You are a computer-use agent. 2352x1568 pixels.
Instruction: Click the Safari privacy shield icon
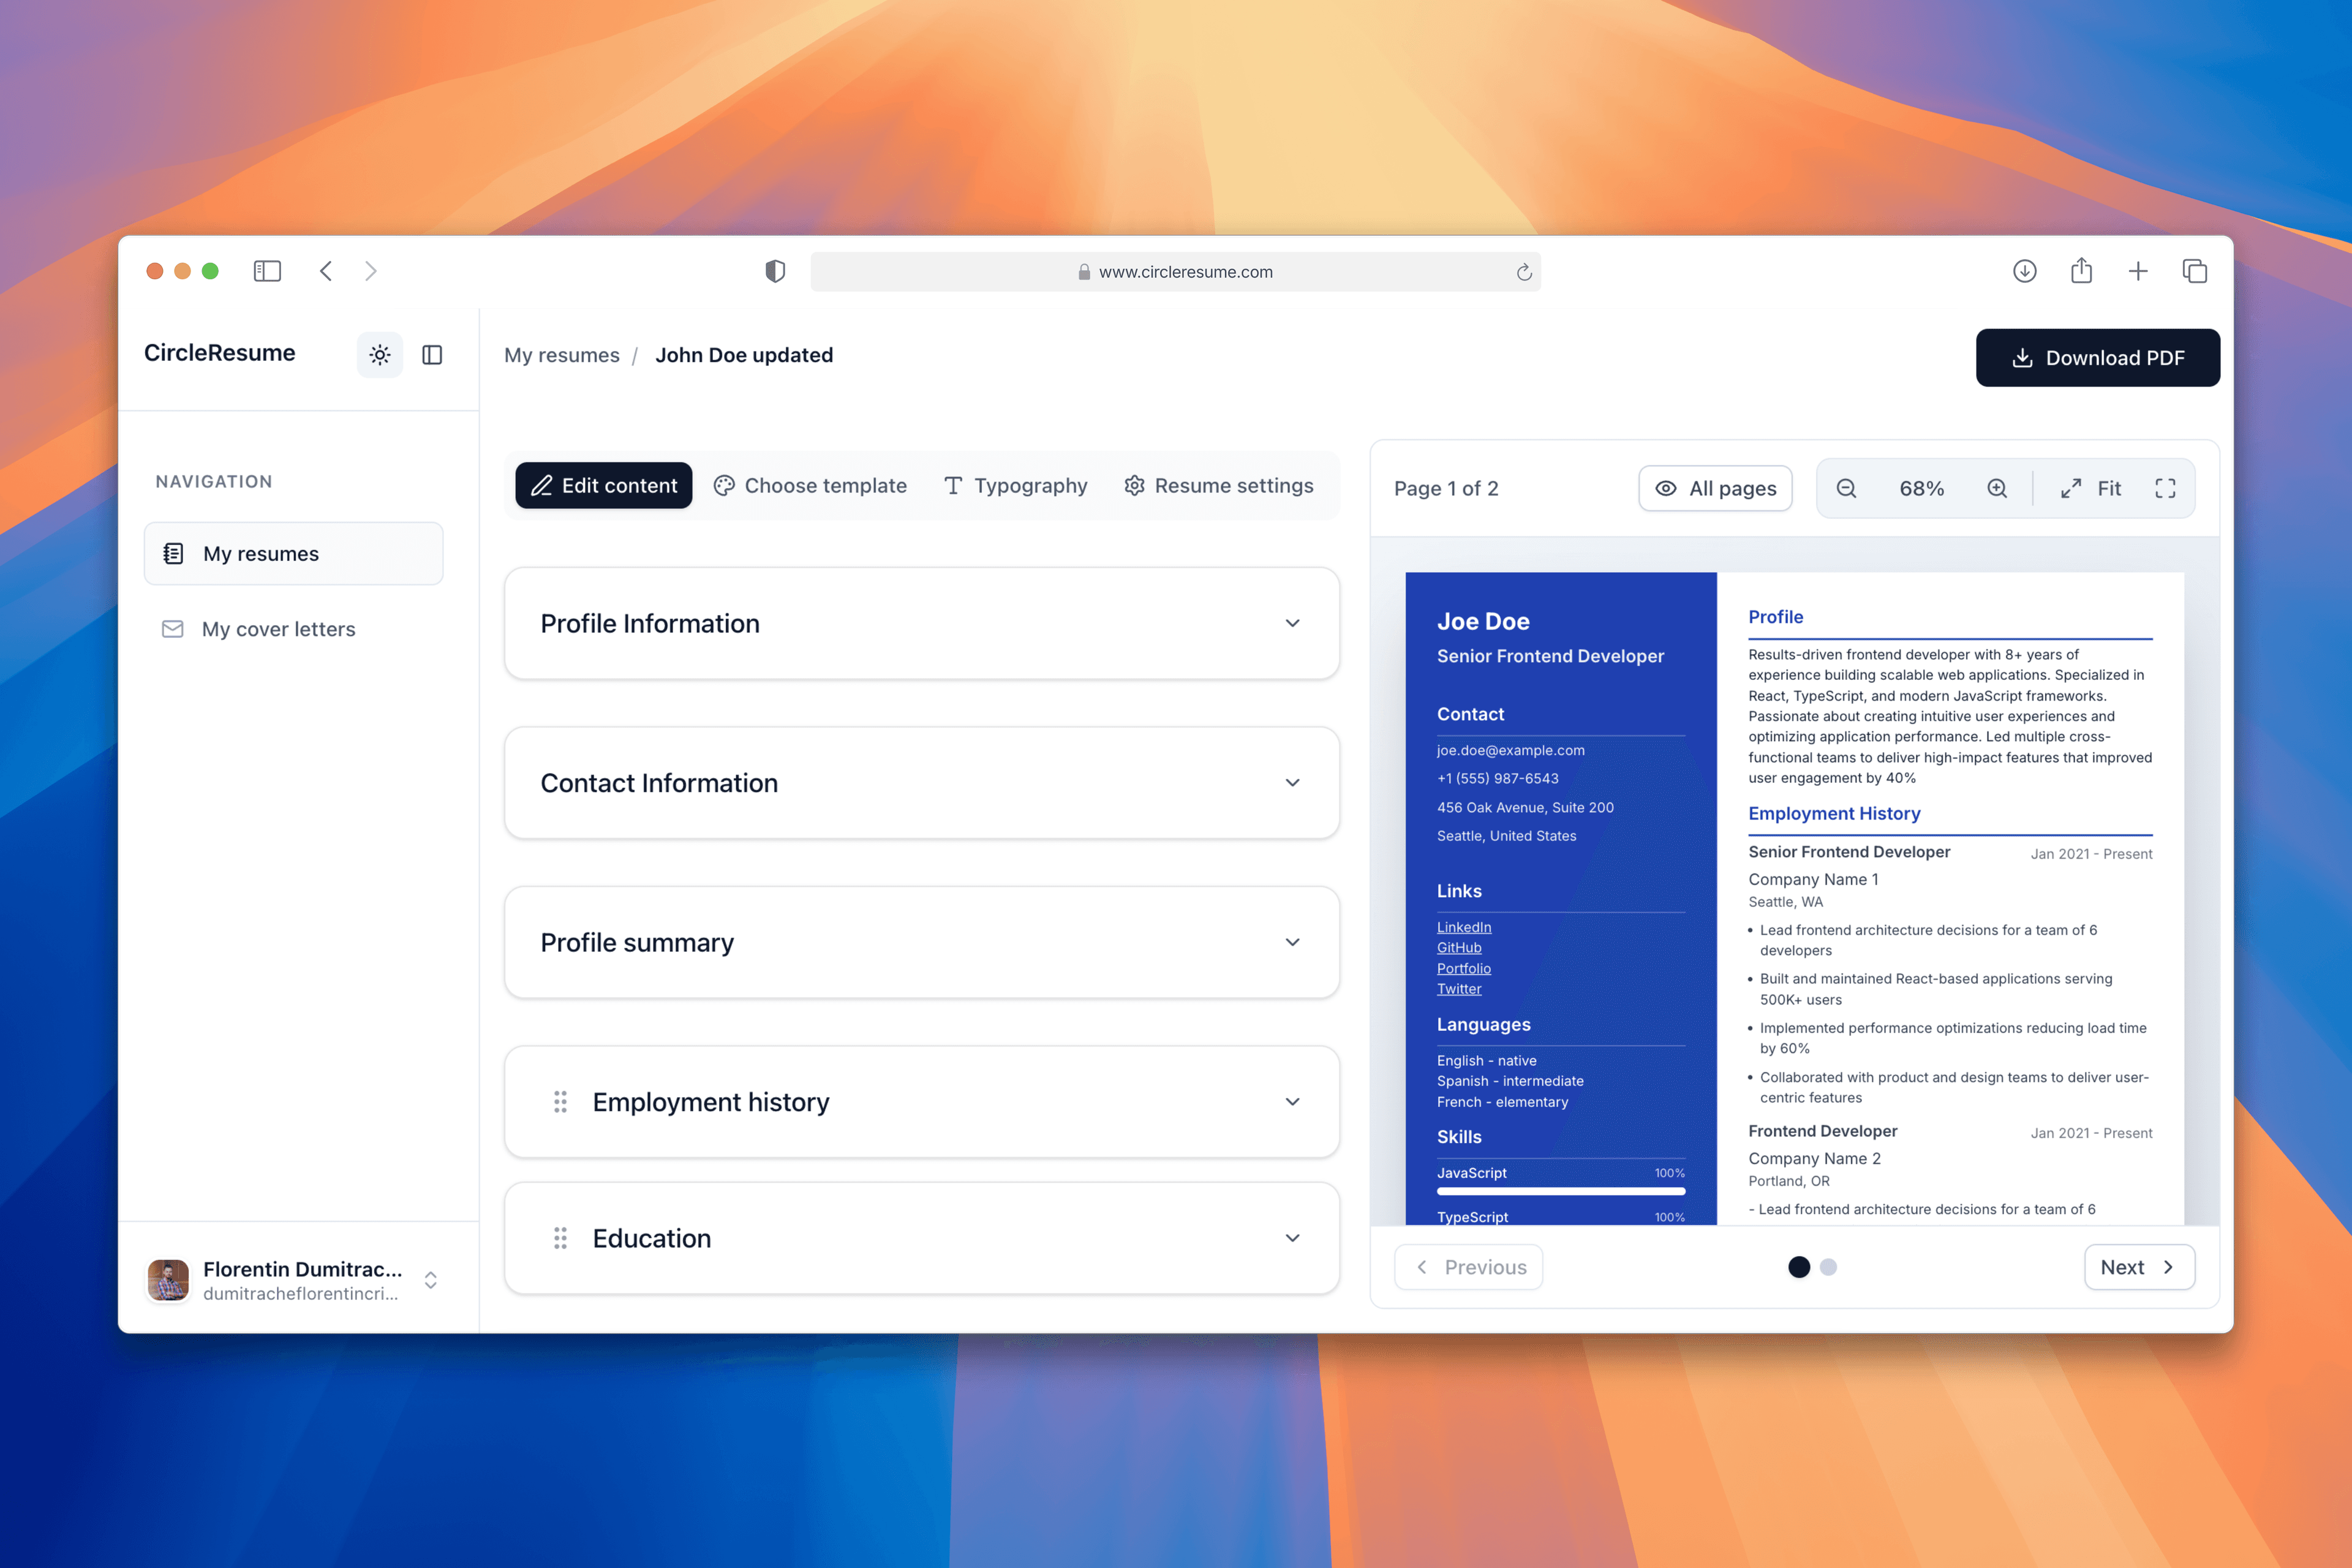click(x=775, y=271)
